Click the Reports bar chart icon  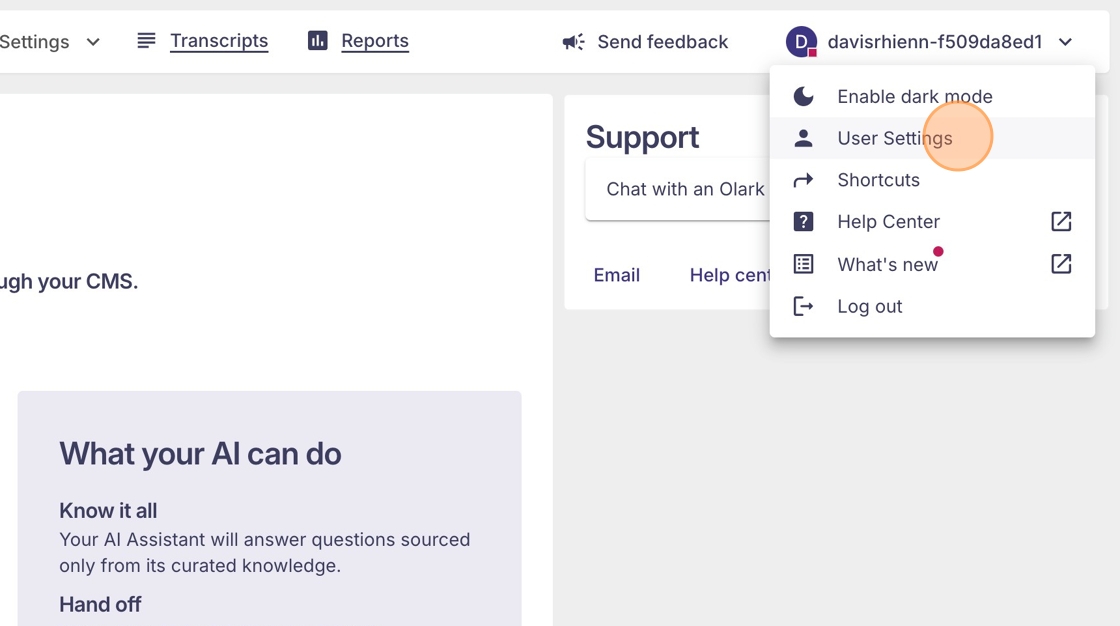click(318, 41)
